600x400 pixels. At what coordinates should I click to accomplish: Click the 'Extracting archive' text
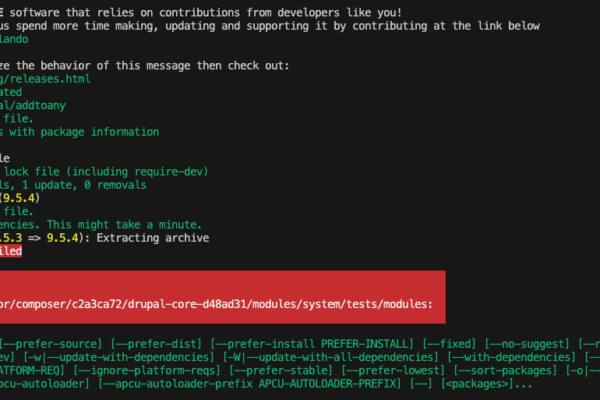(153, 238)
